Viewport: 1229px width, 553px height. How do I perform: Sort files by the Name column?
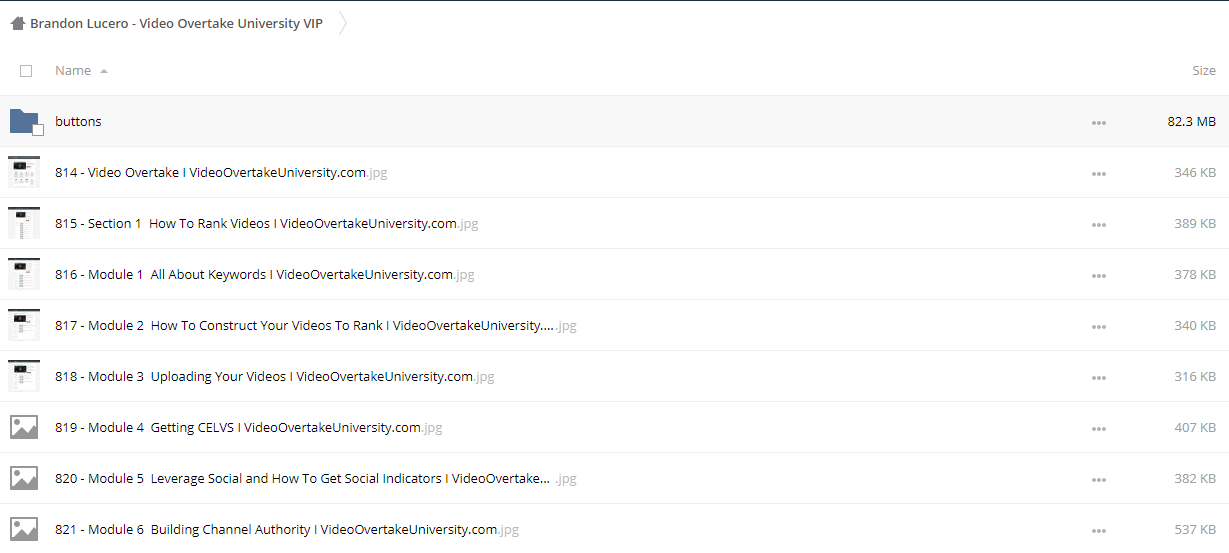(73, 71)
